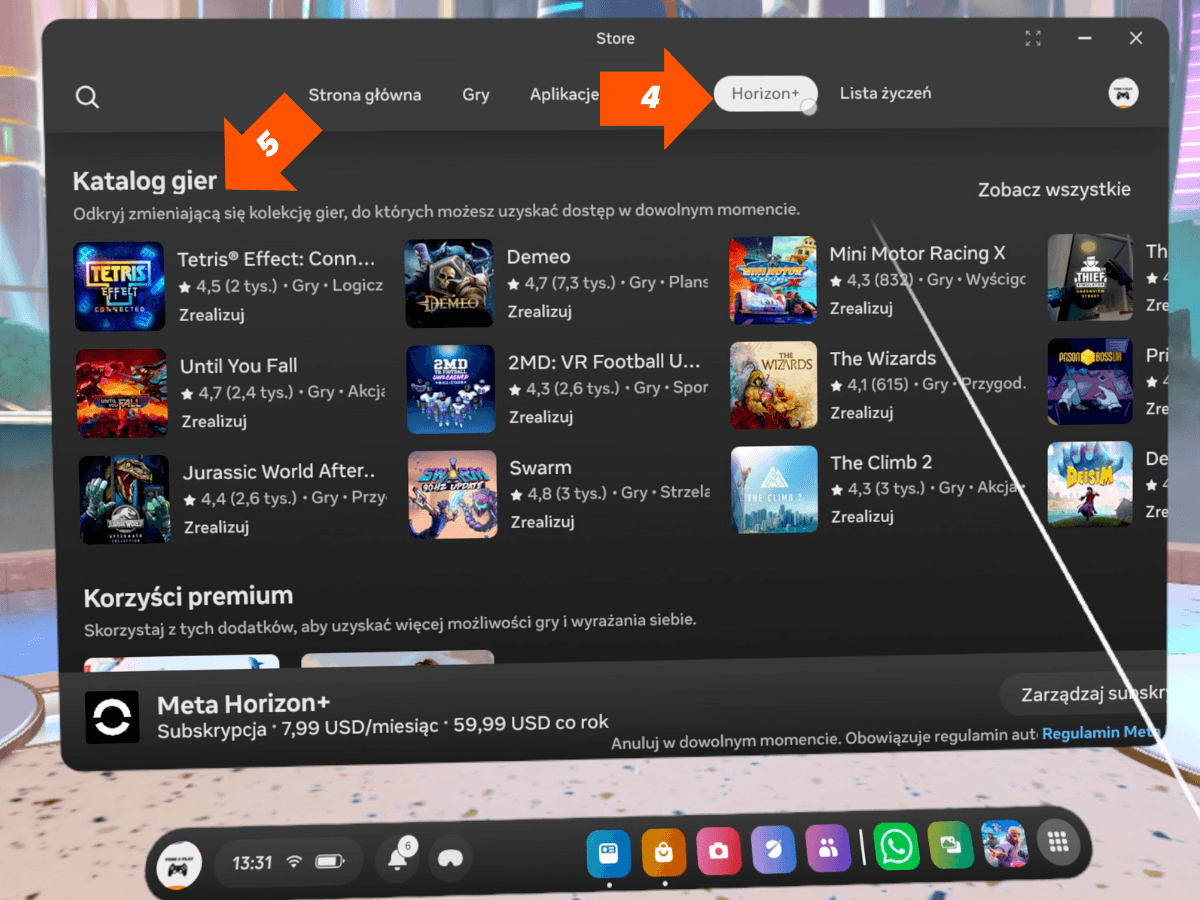Open the app library grid icon

[x=1058, y=844]
